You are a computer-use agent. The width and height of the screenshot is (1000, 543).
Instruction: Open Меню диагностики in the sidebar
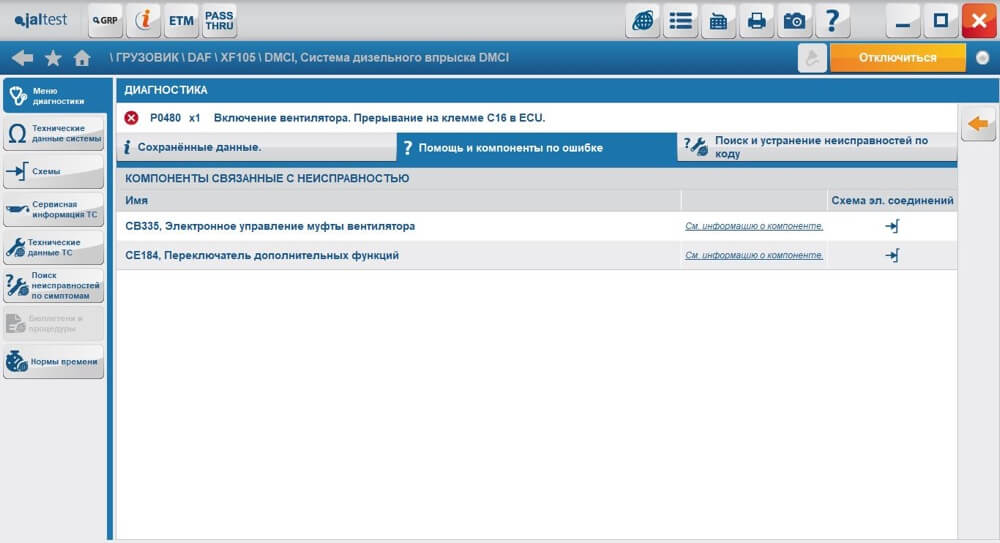(x=55, y=96)
